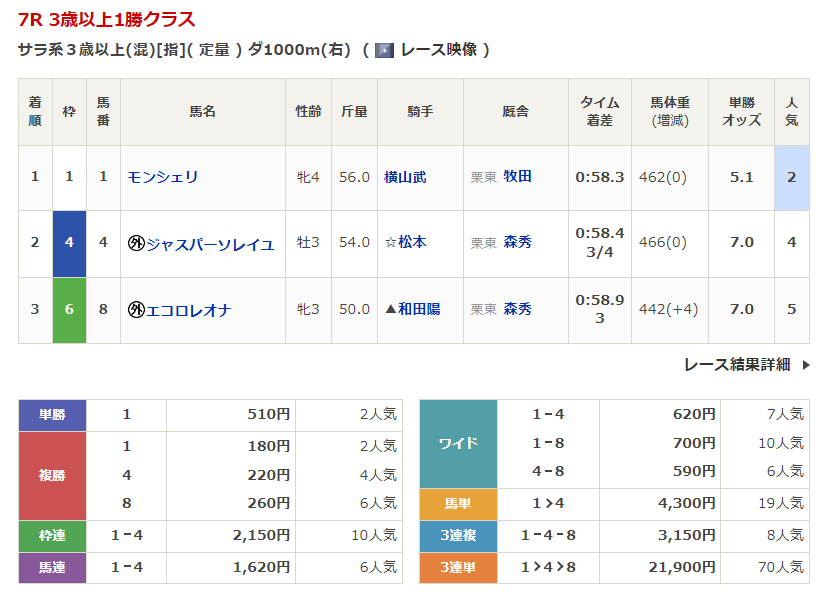Open horse エコロレオナ's page

[189, 309]
